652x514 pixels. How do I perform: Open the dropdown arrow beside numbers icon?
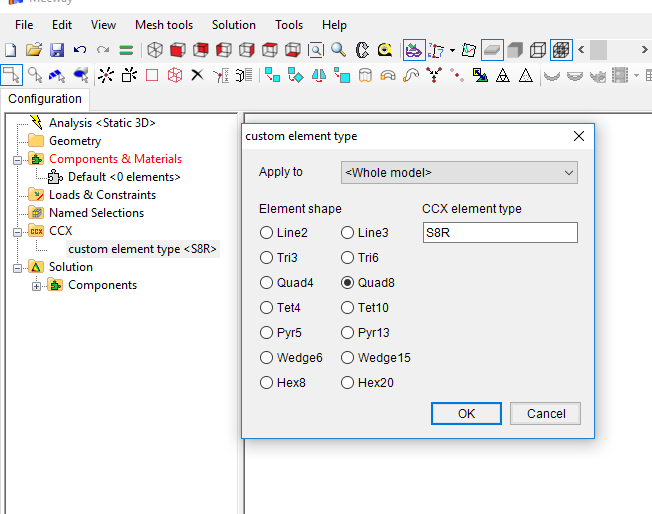452,51
